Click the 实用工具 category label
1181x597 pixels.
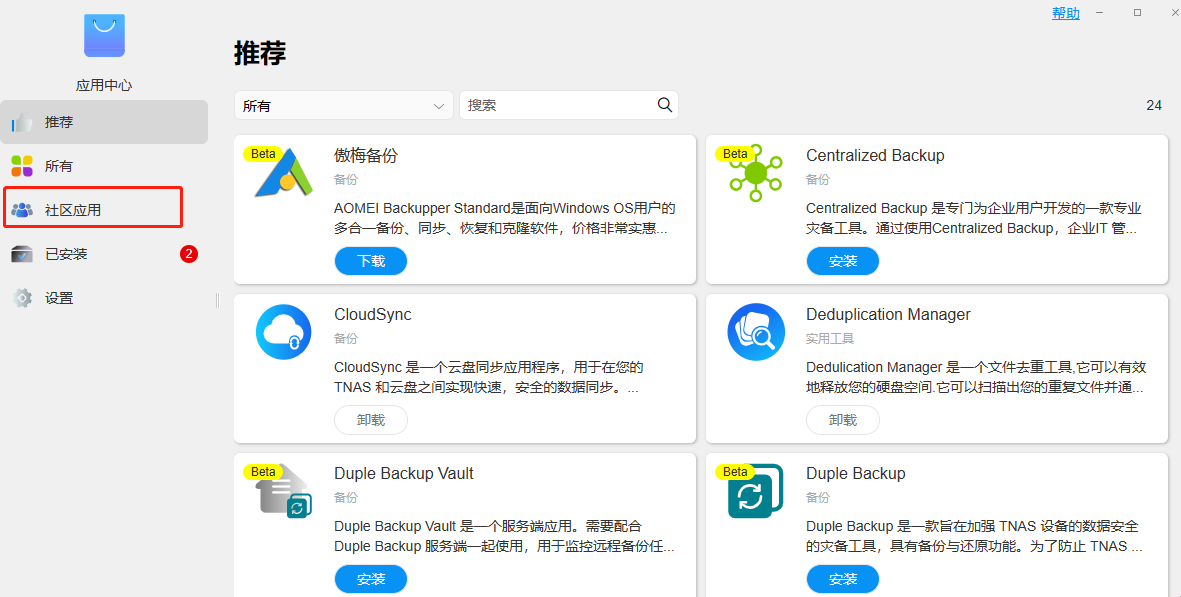(x=830, y=339)
